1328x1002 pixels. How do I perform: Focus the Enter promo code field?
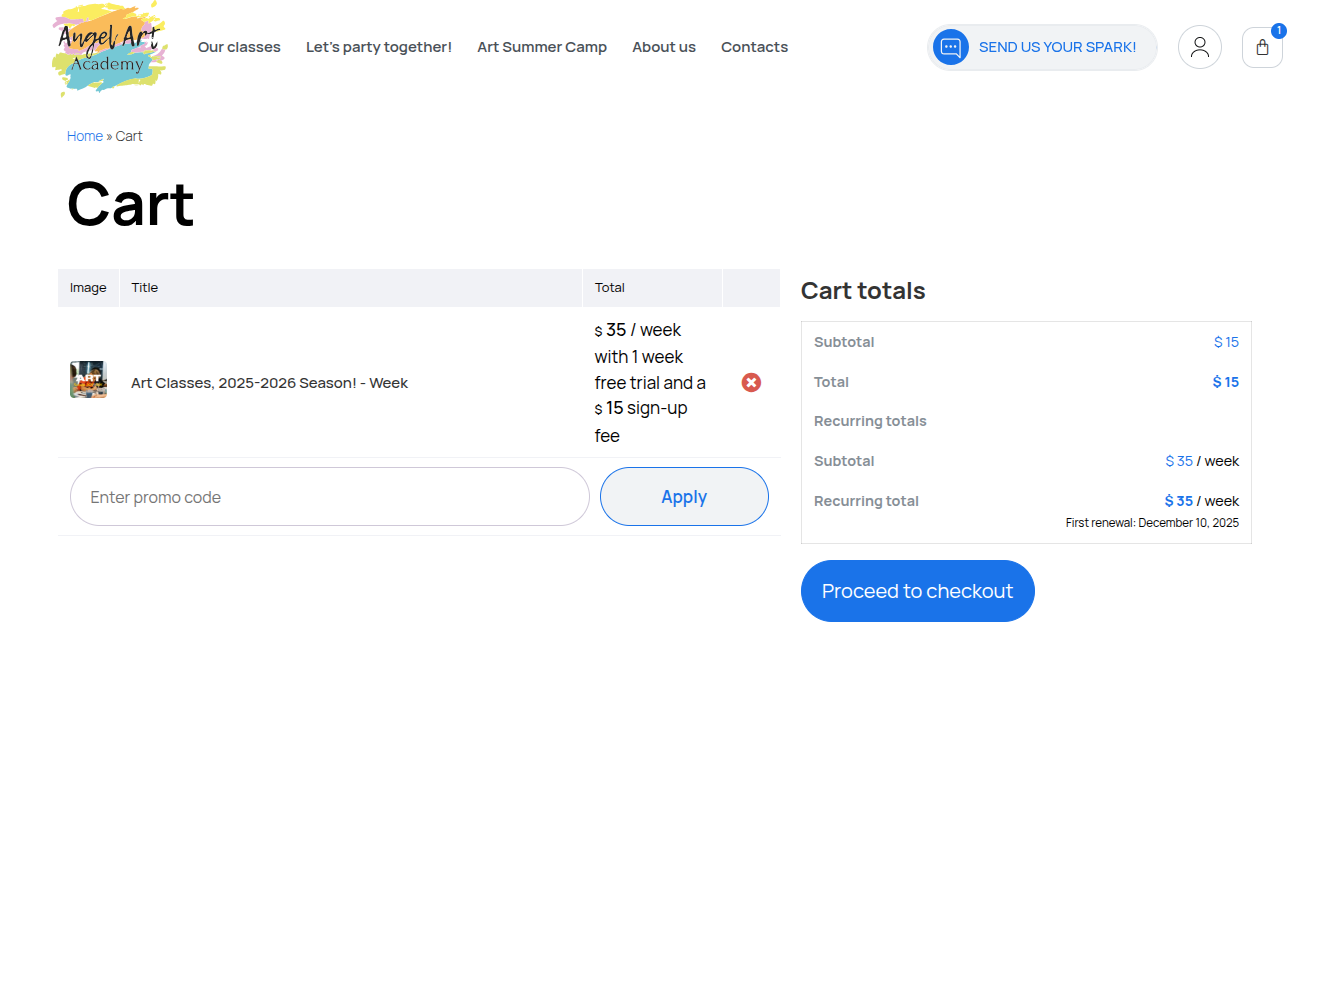pos(329,497)
